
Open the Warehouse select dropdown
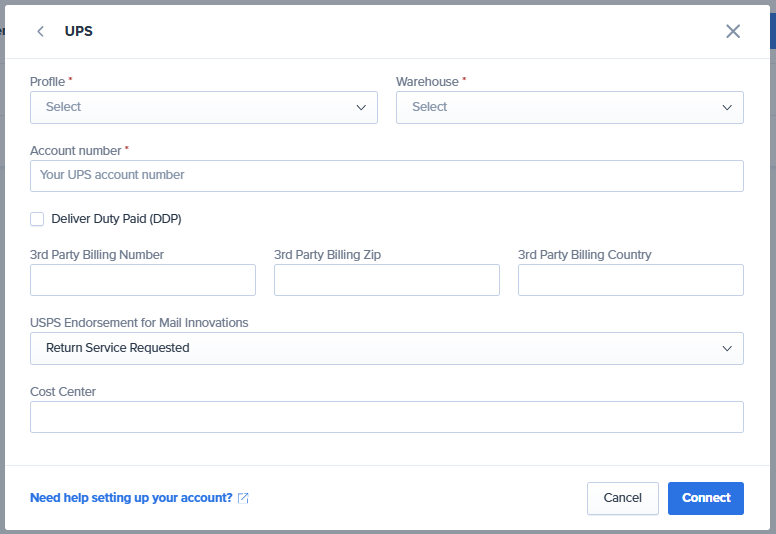click(x=556, y=108)
